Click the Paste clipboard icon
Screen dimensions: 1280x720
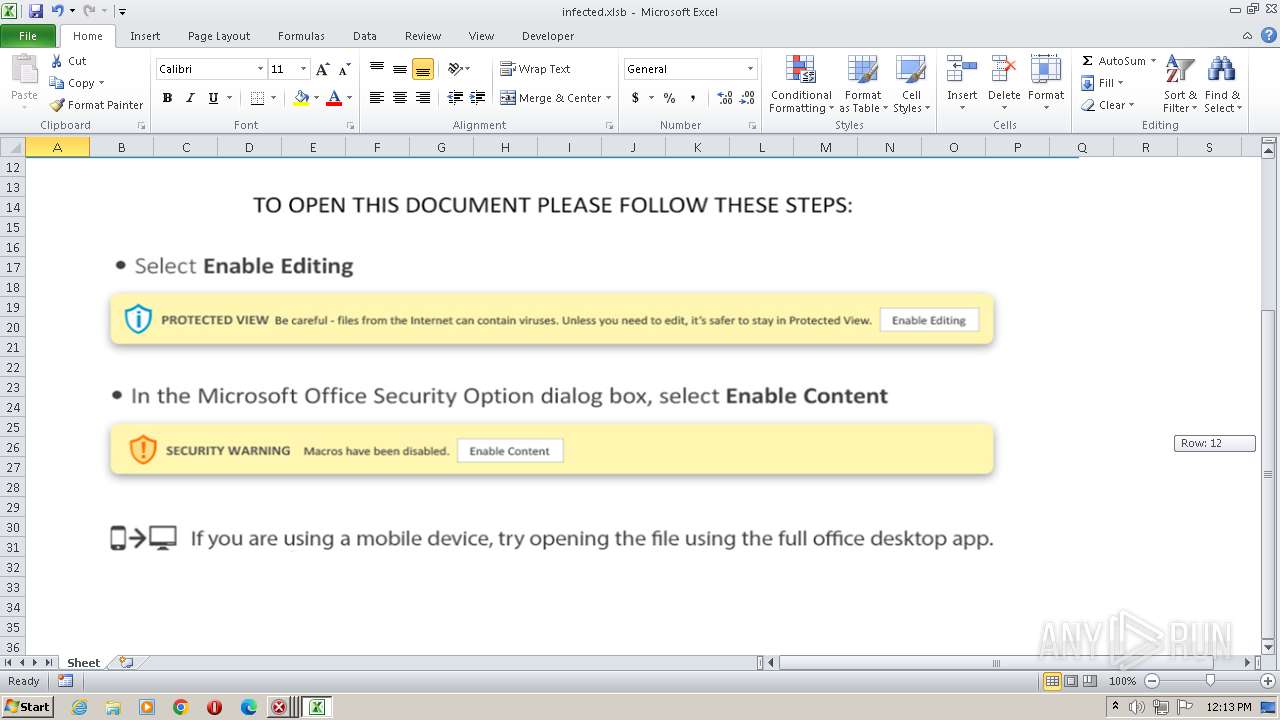coord(24,72)
